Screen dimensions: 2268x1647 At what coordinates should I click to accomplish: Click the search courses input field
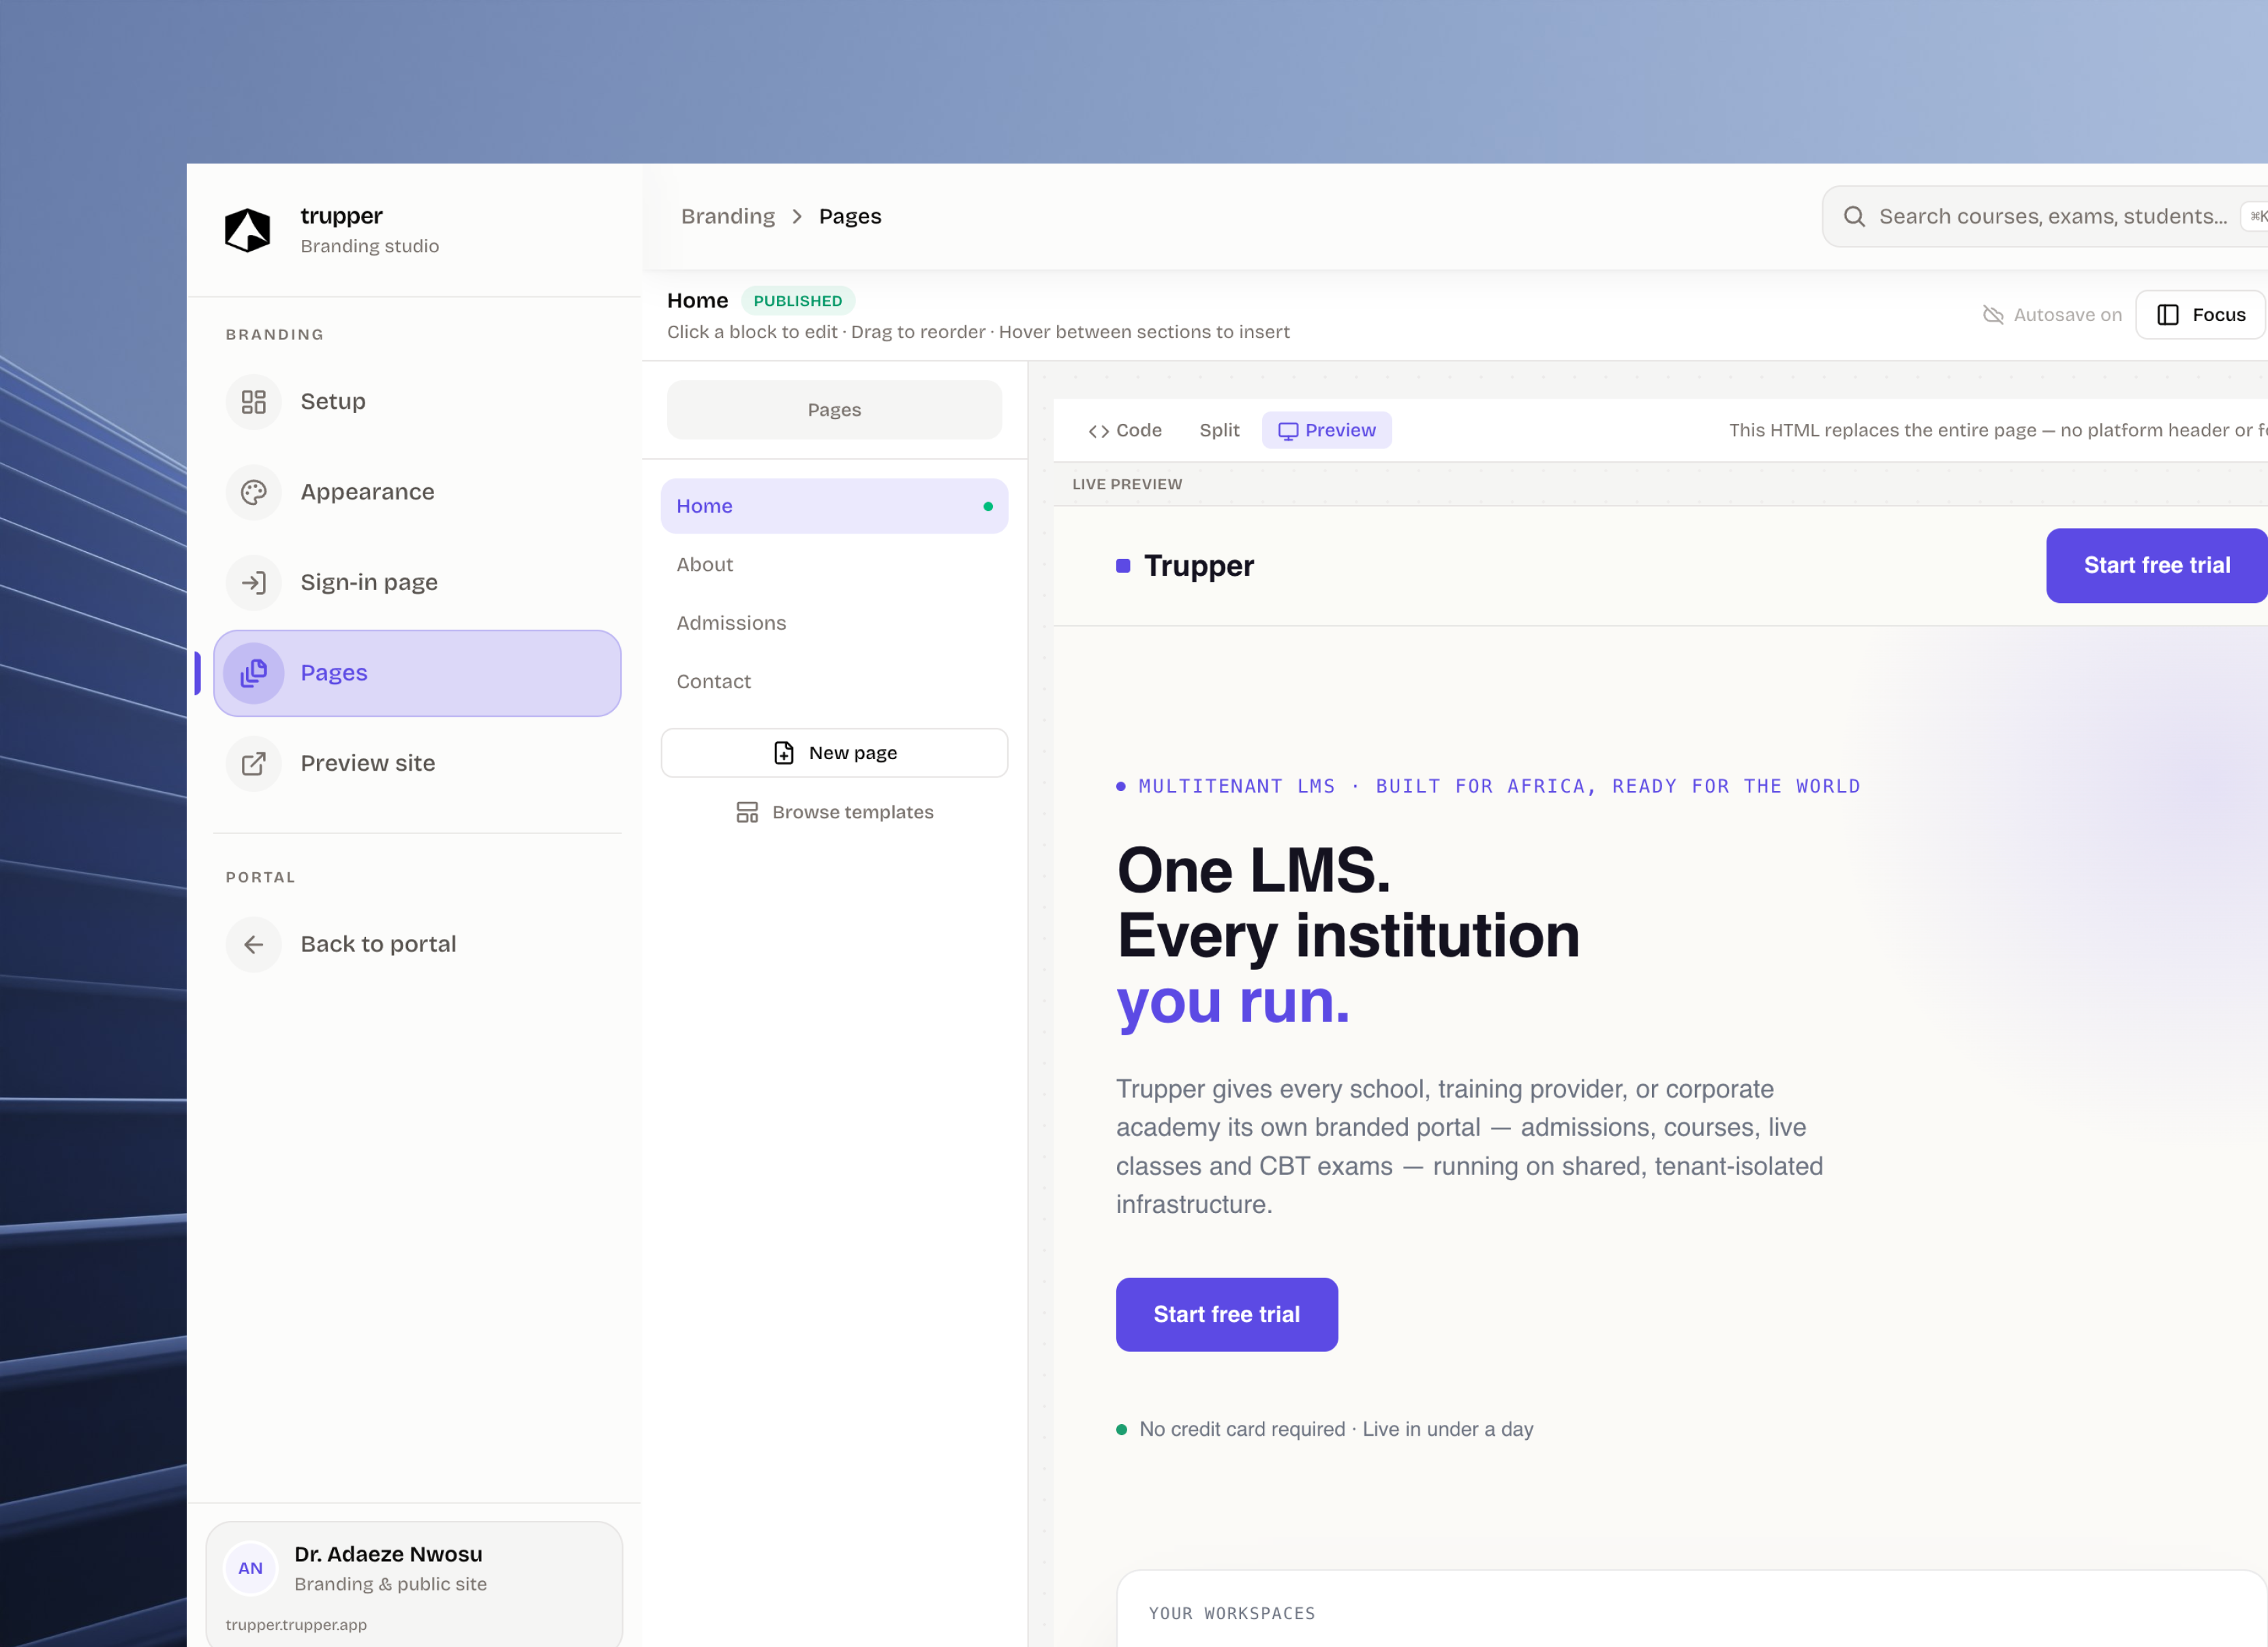tap(2045, 216)
